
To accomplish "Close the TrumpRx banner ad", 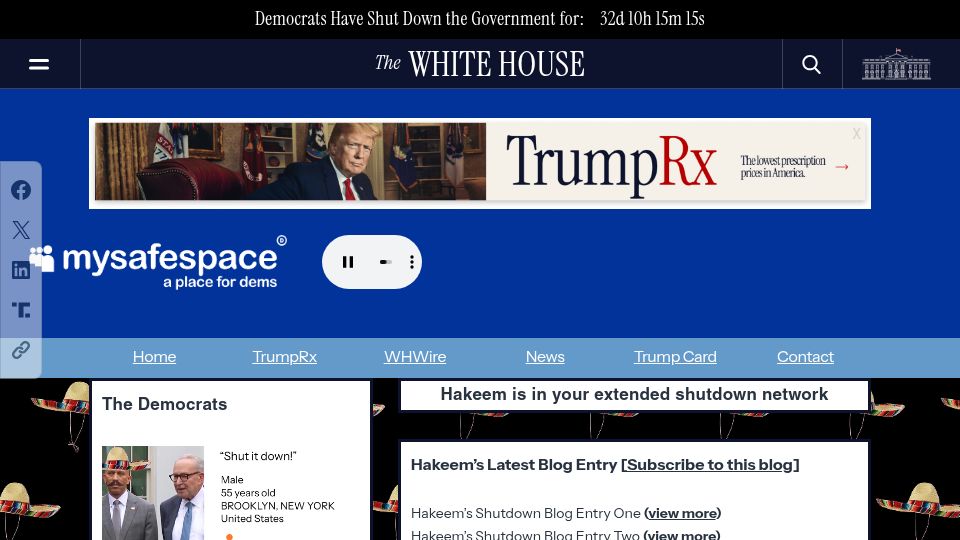I will [856, 133].
